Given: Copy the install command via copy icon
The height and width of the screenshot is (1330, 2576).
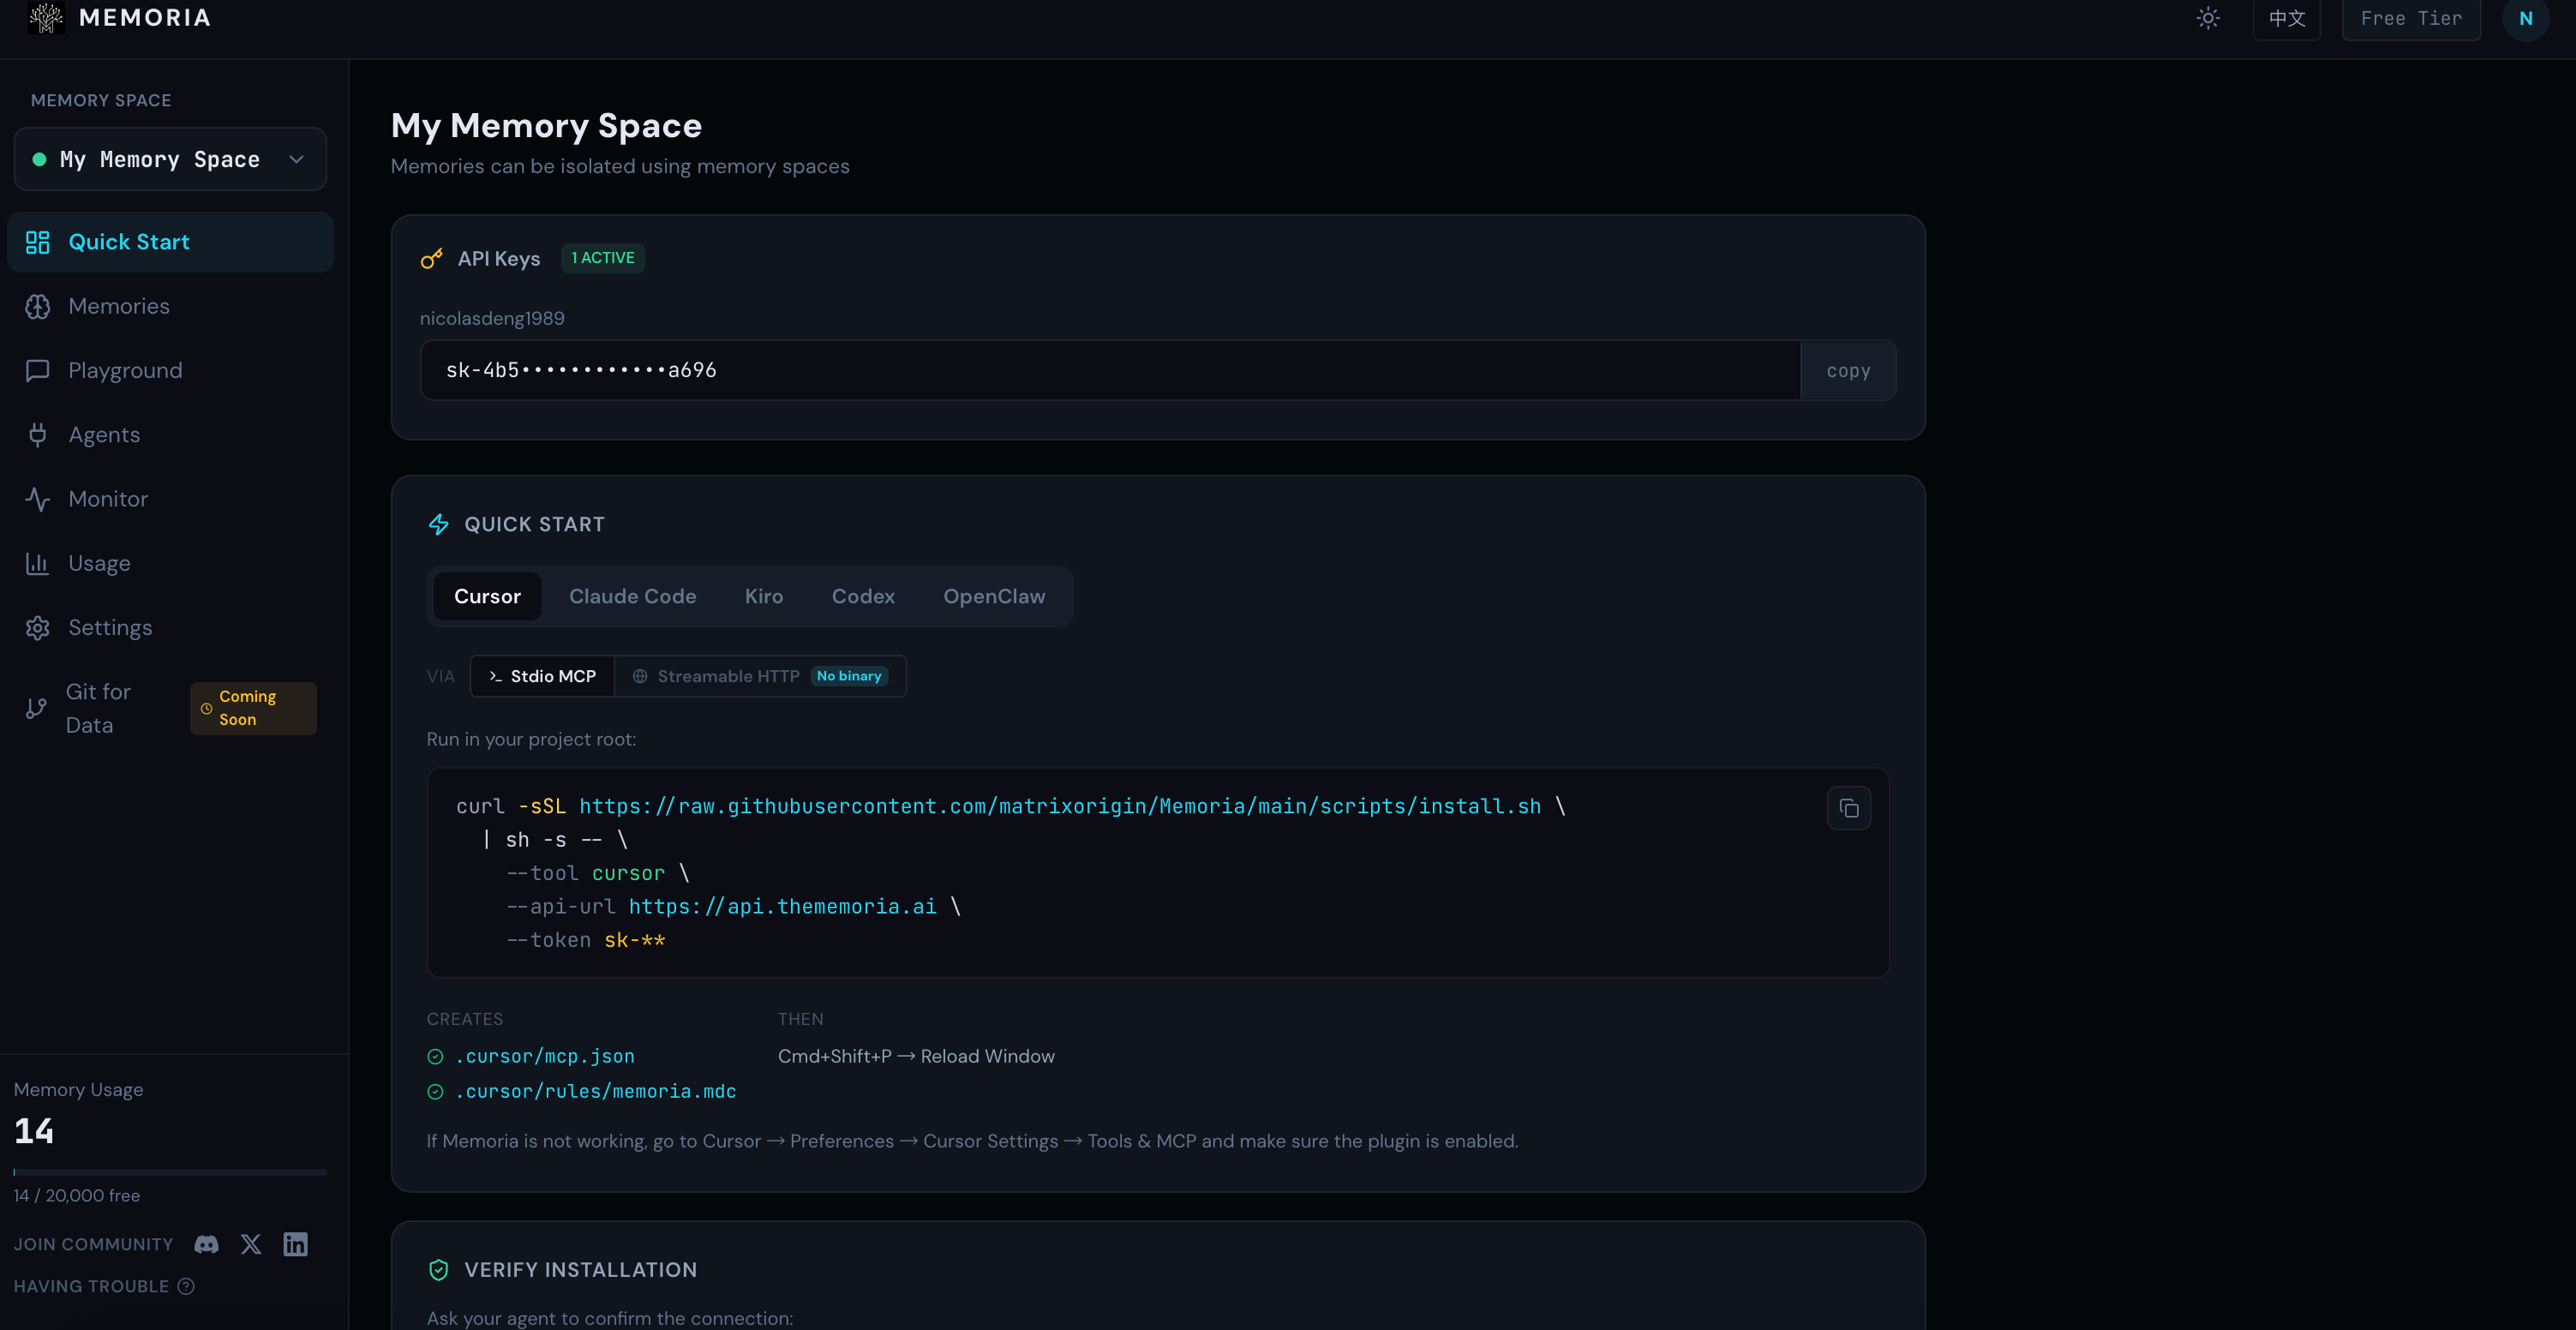Looking at the screenshot, I should coord(1849,808).
